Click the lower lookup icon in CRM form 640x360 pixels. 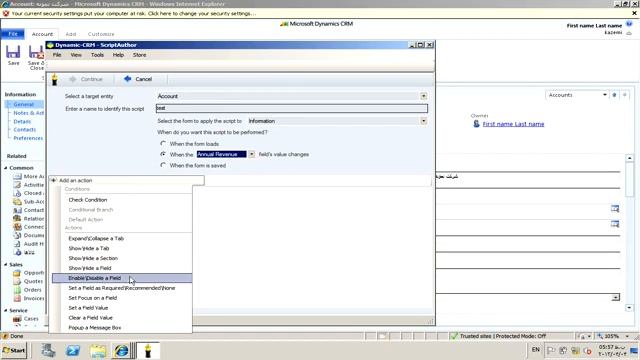[x=615, y=224]
